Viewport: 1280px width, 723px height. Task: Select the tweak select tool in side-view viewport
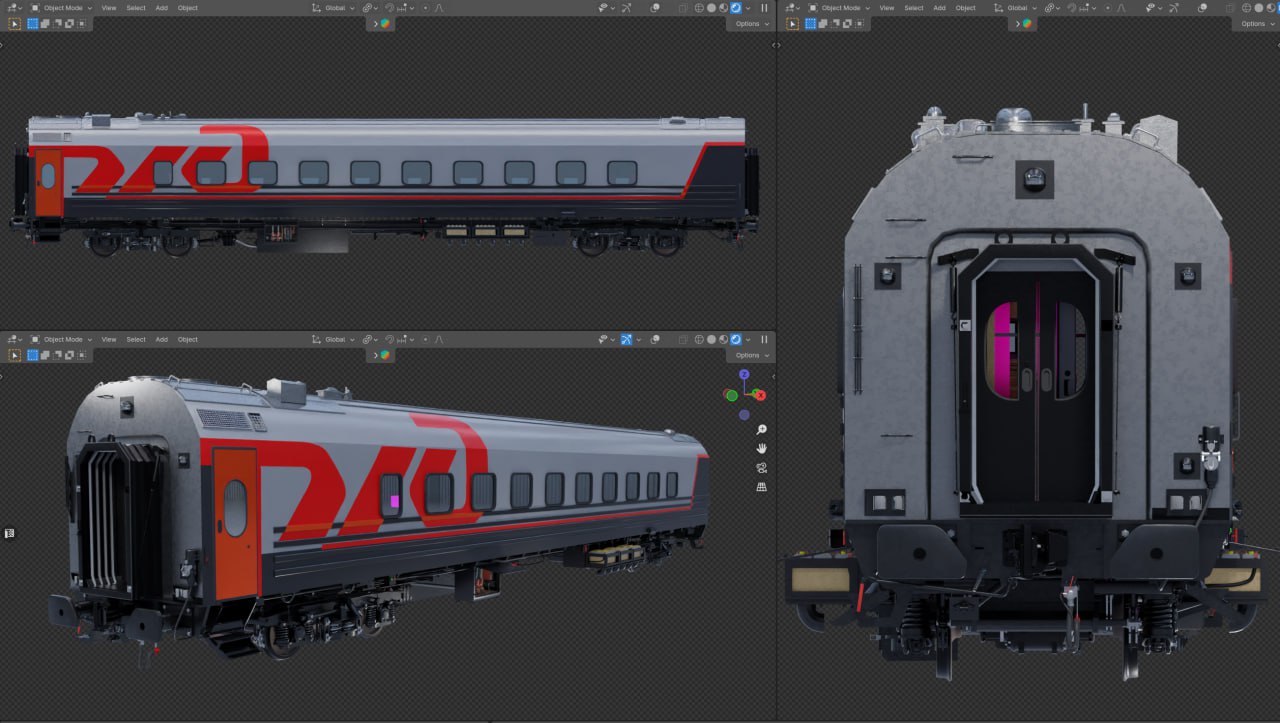click(x=14, y=23)
